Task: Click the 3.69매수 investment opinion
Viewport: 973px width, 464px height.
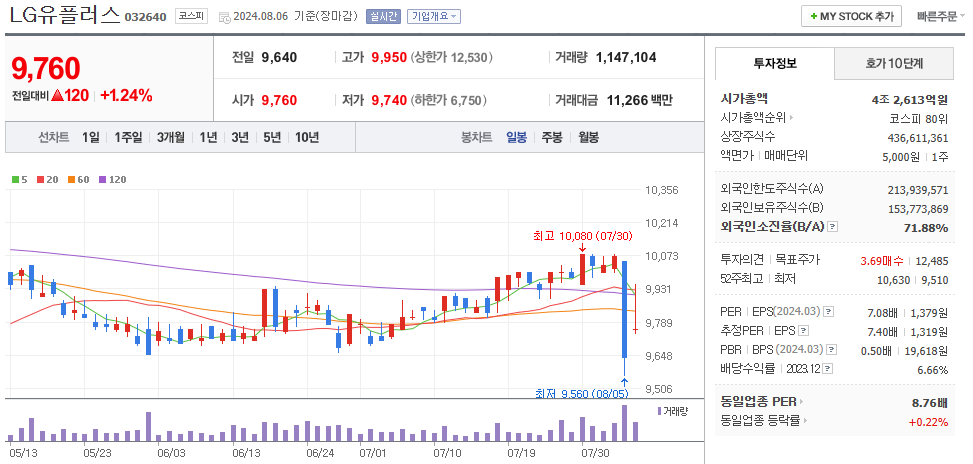Action: [x=882, y=261]
